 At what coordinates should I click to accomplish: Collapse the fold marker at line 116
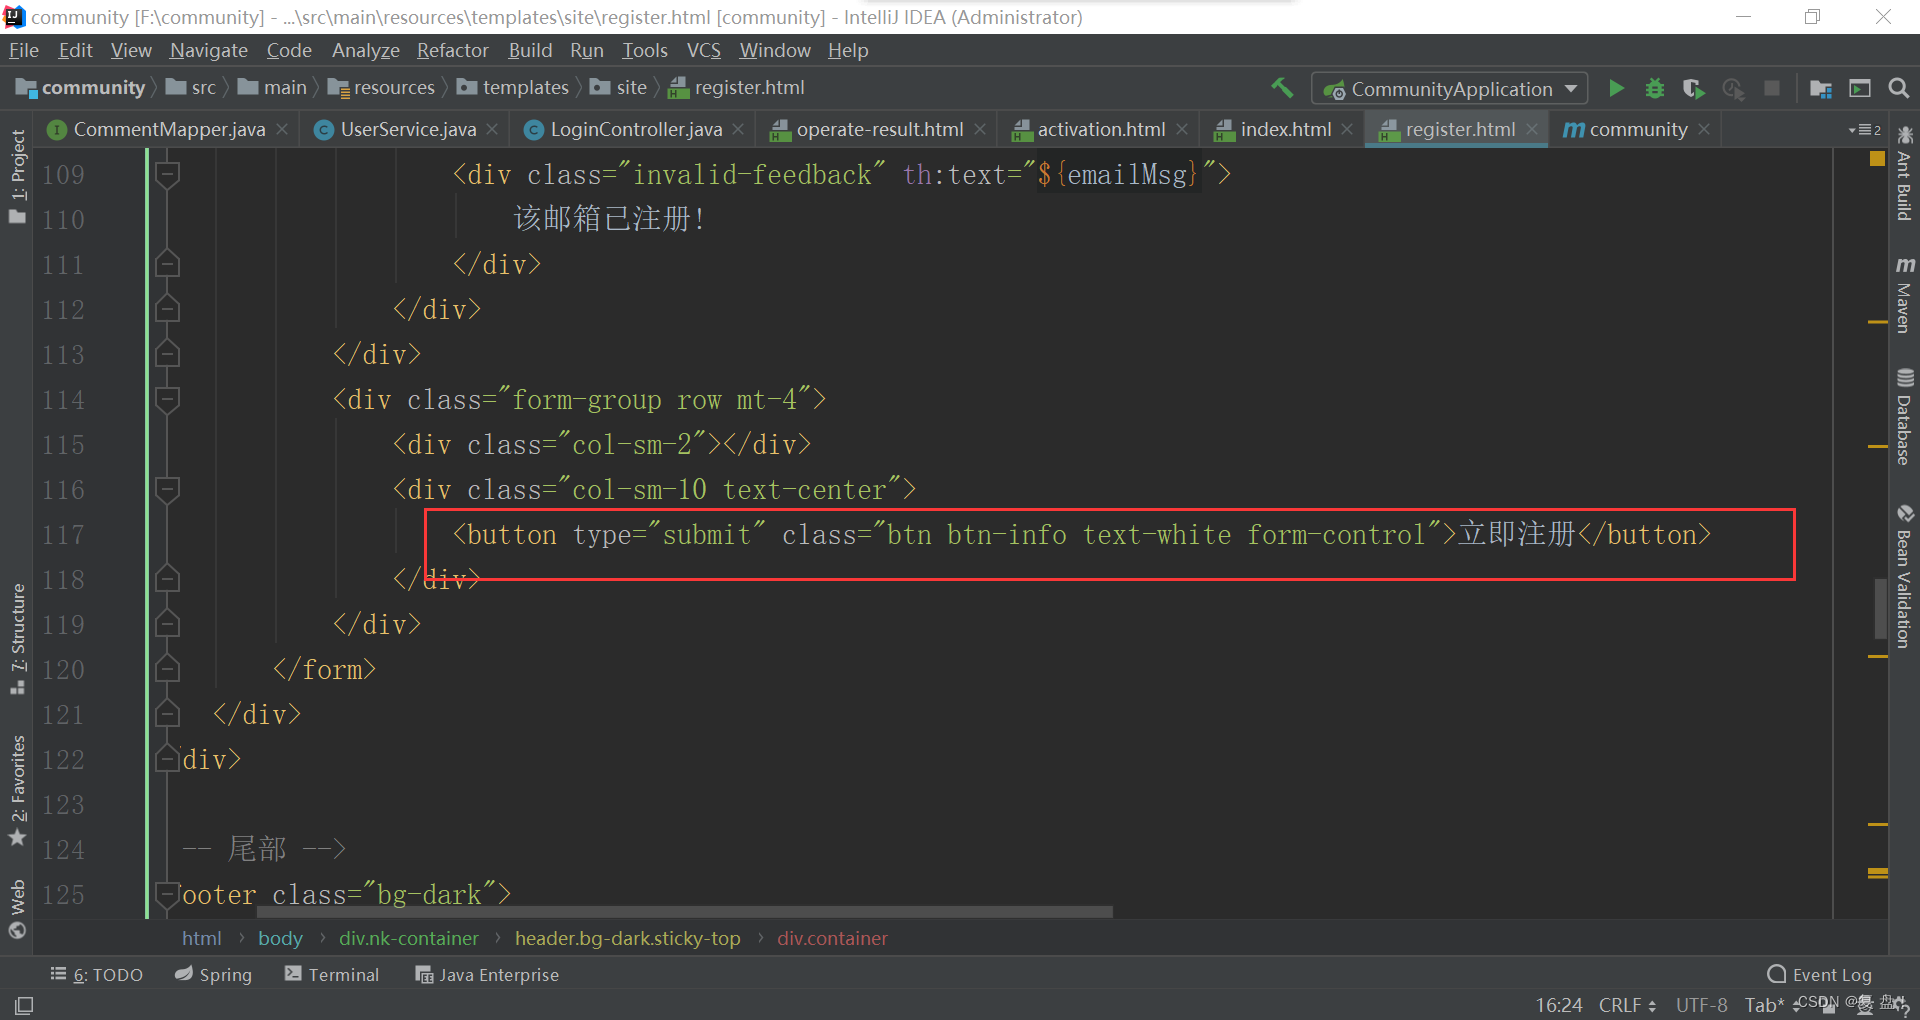click(167, 490)
